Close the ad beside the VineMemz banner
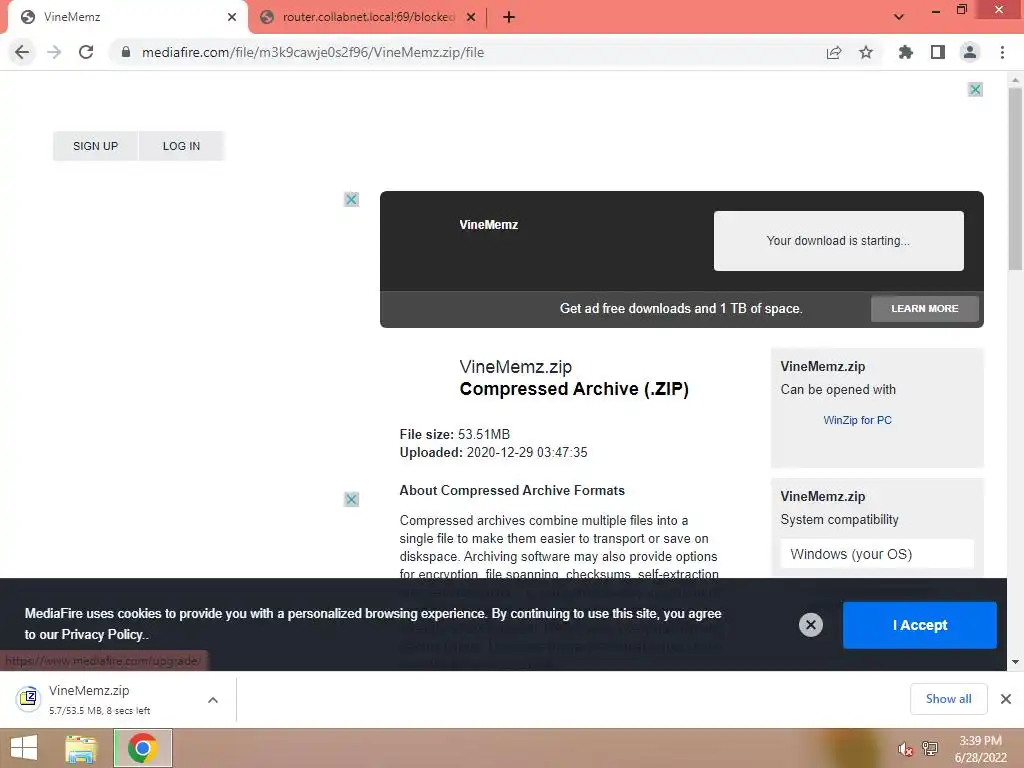1024x768 pixels. 351,199
